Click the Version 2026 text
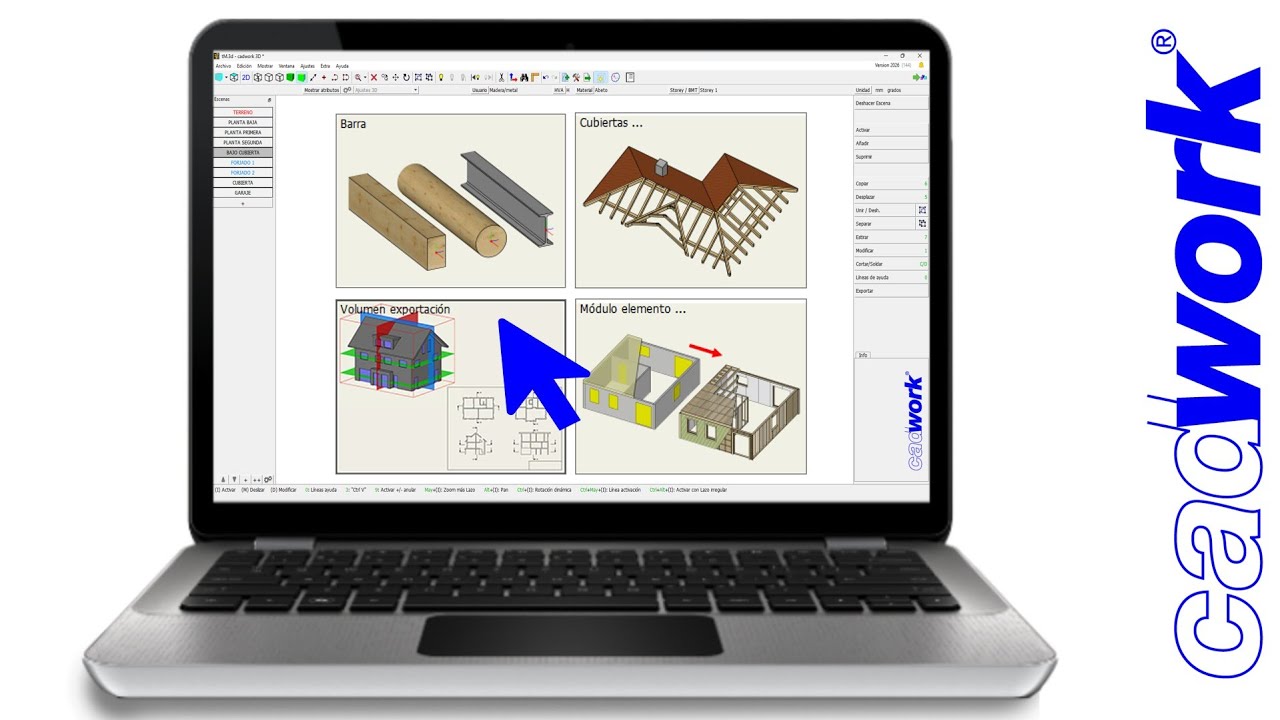This screenshot has width=1280, height=720. [x=888, y=65]
